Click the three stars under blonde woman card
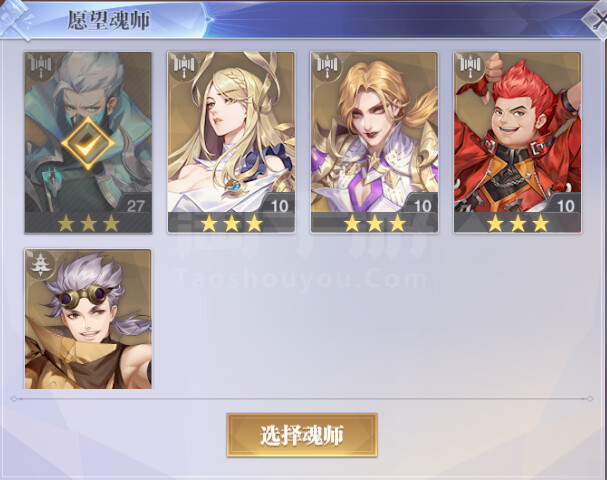This screenshot has height=480, width=607. pyautogui.click(x=232, y=223)
